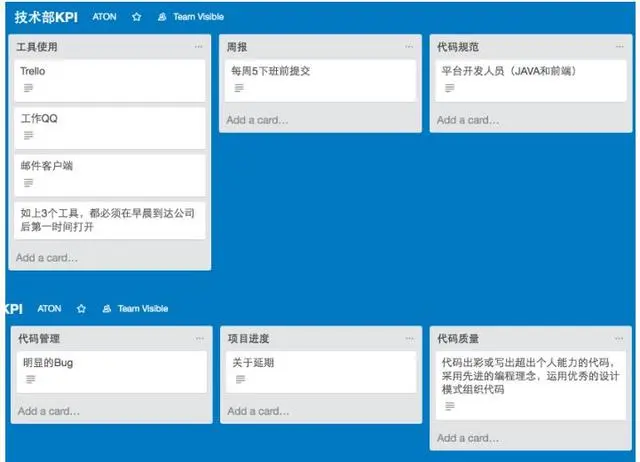The width and height of the screenshot is (640, 462).
Task: Star the 技术部KPI board in top header
Action: click(x=138, y=17)
